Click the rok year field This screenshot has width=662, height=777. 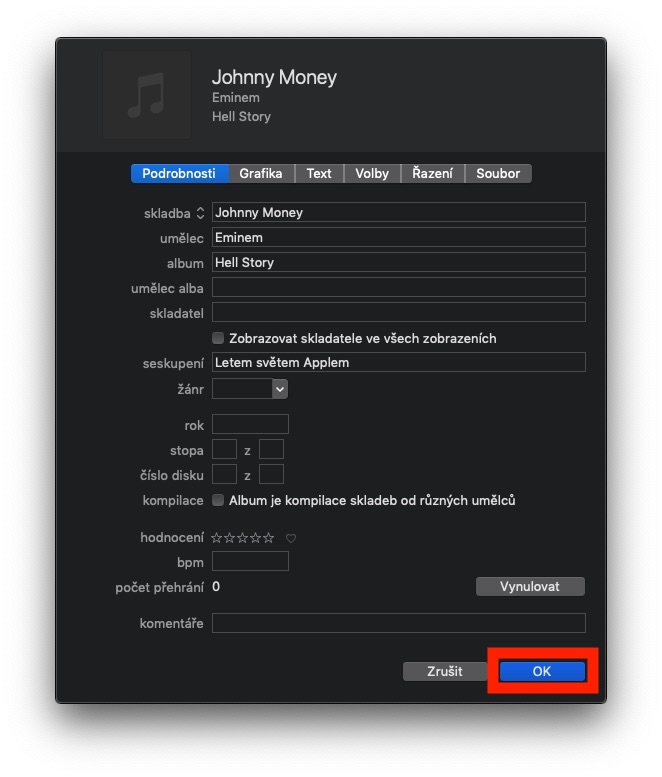[x=250, y=424]
